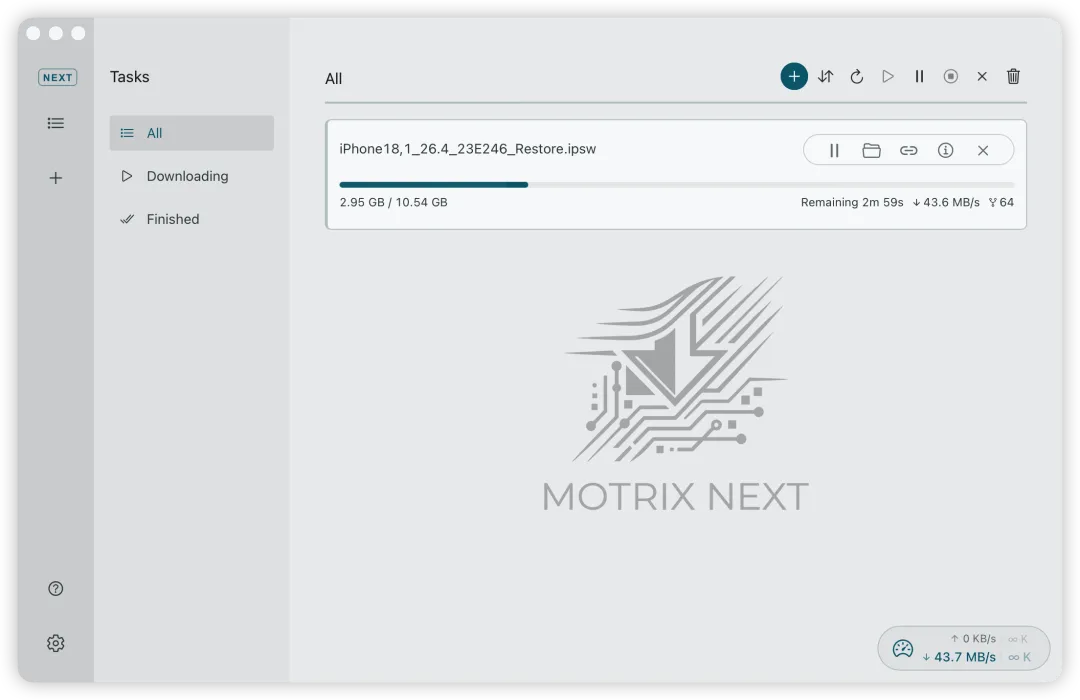Click the sort tasks arrows icon

(825, 76)
